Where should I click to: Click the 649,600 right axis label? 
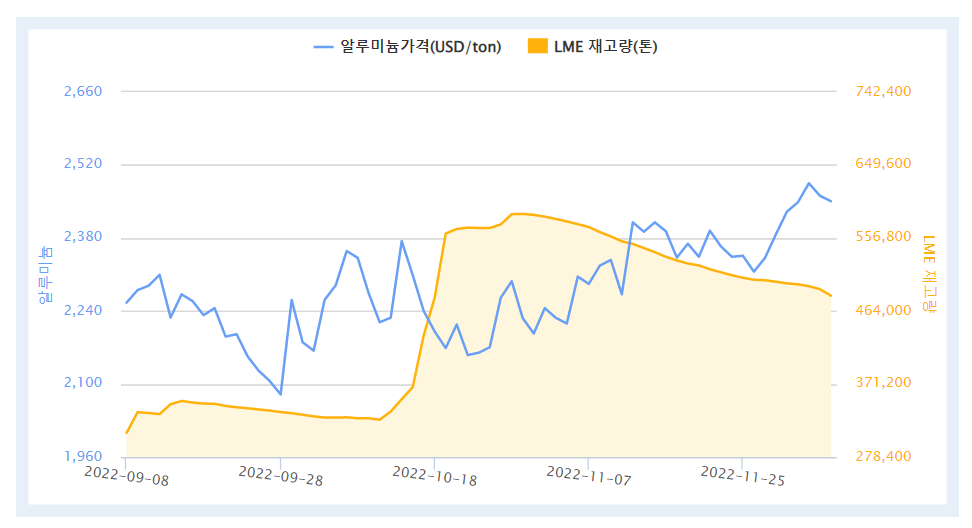tap(883, 164)
